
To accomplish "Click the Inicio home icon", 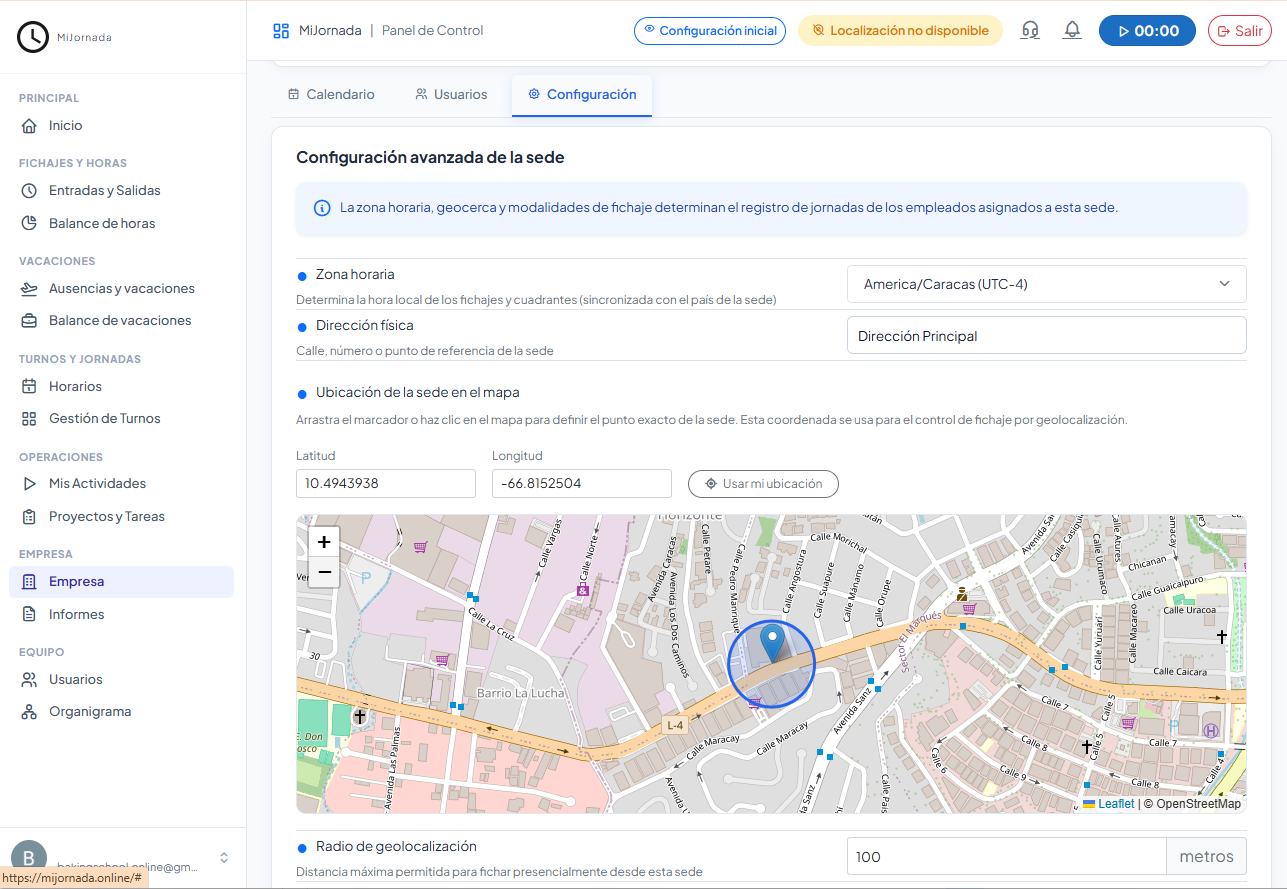I will pyautogui.click(x=29, y=126).
